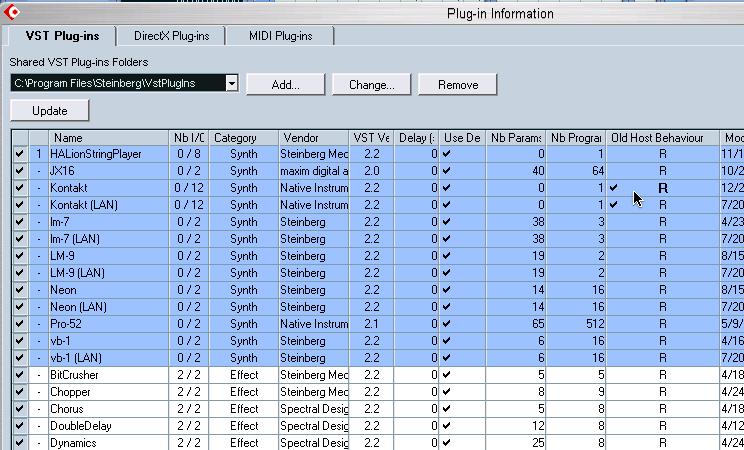Select the JX16 plug-in name
Image resolution: width=744 pixels, height=450 pixels.
62,171
